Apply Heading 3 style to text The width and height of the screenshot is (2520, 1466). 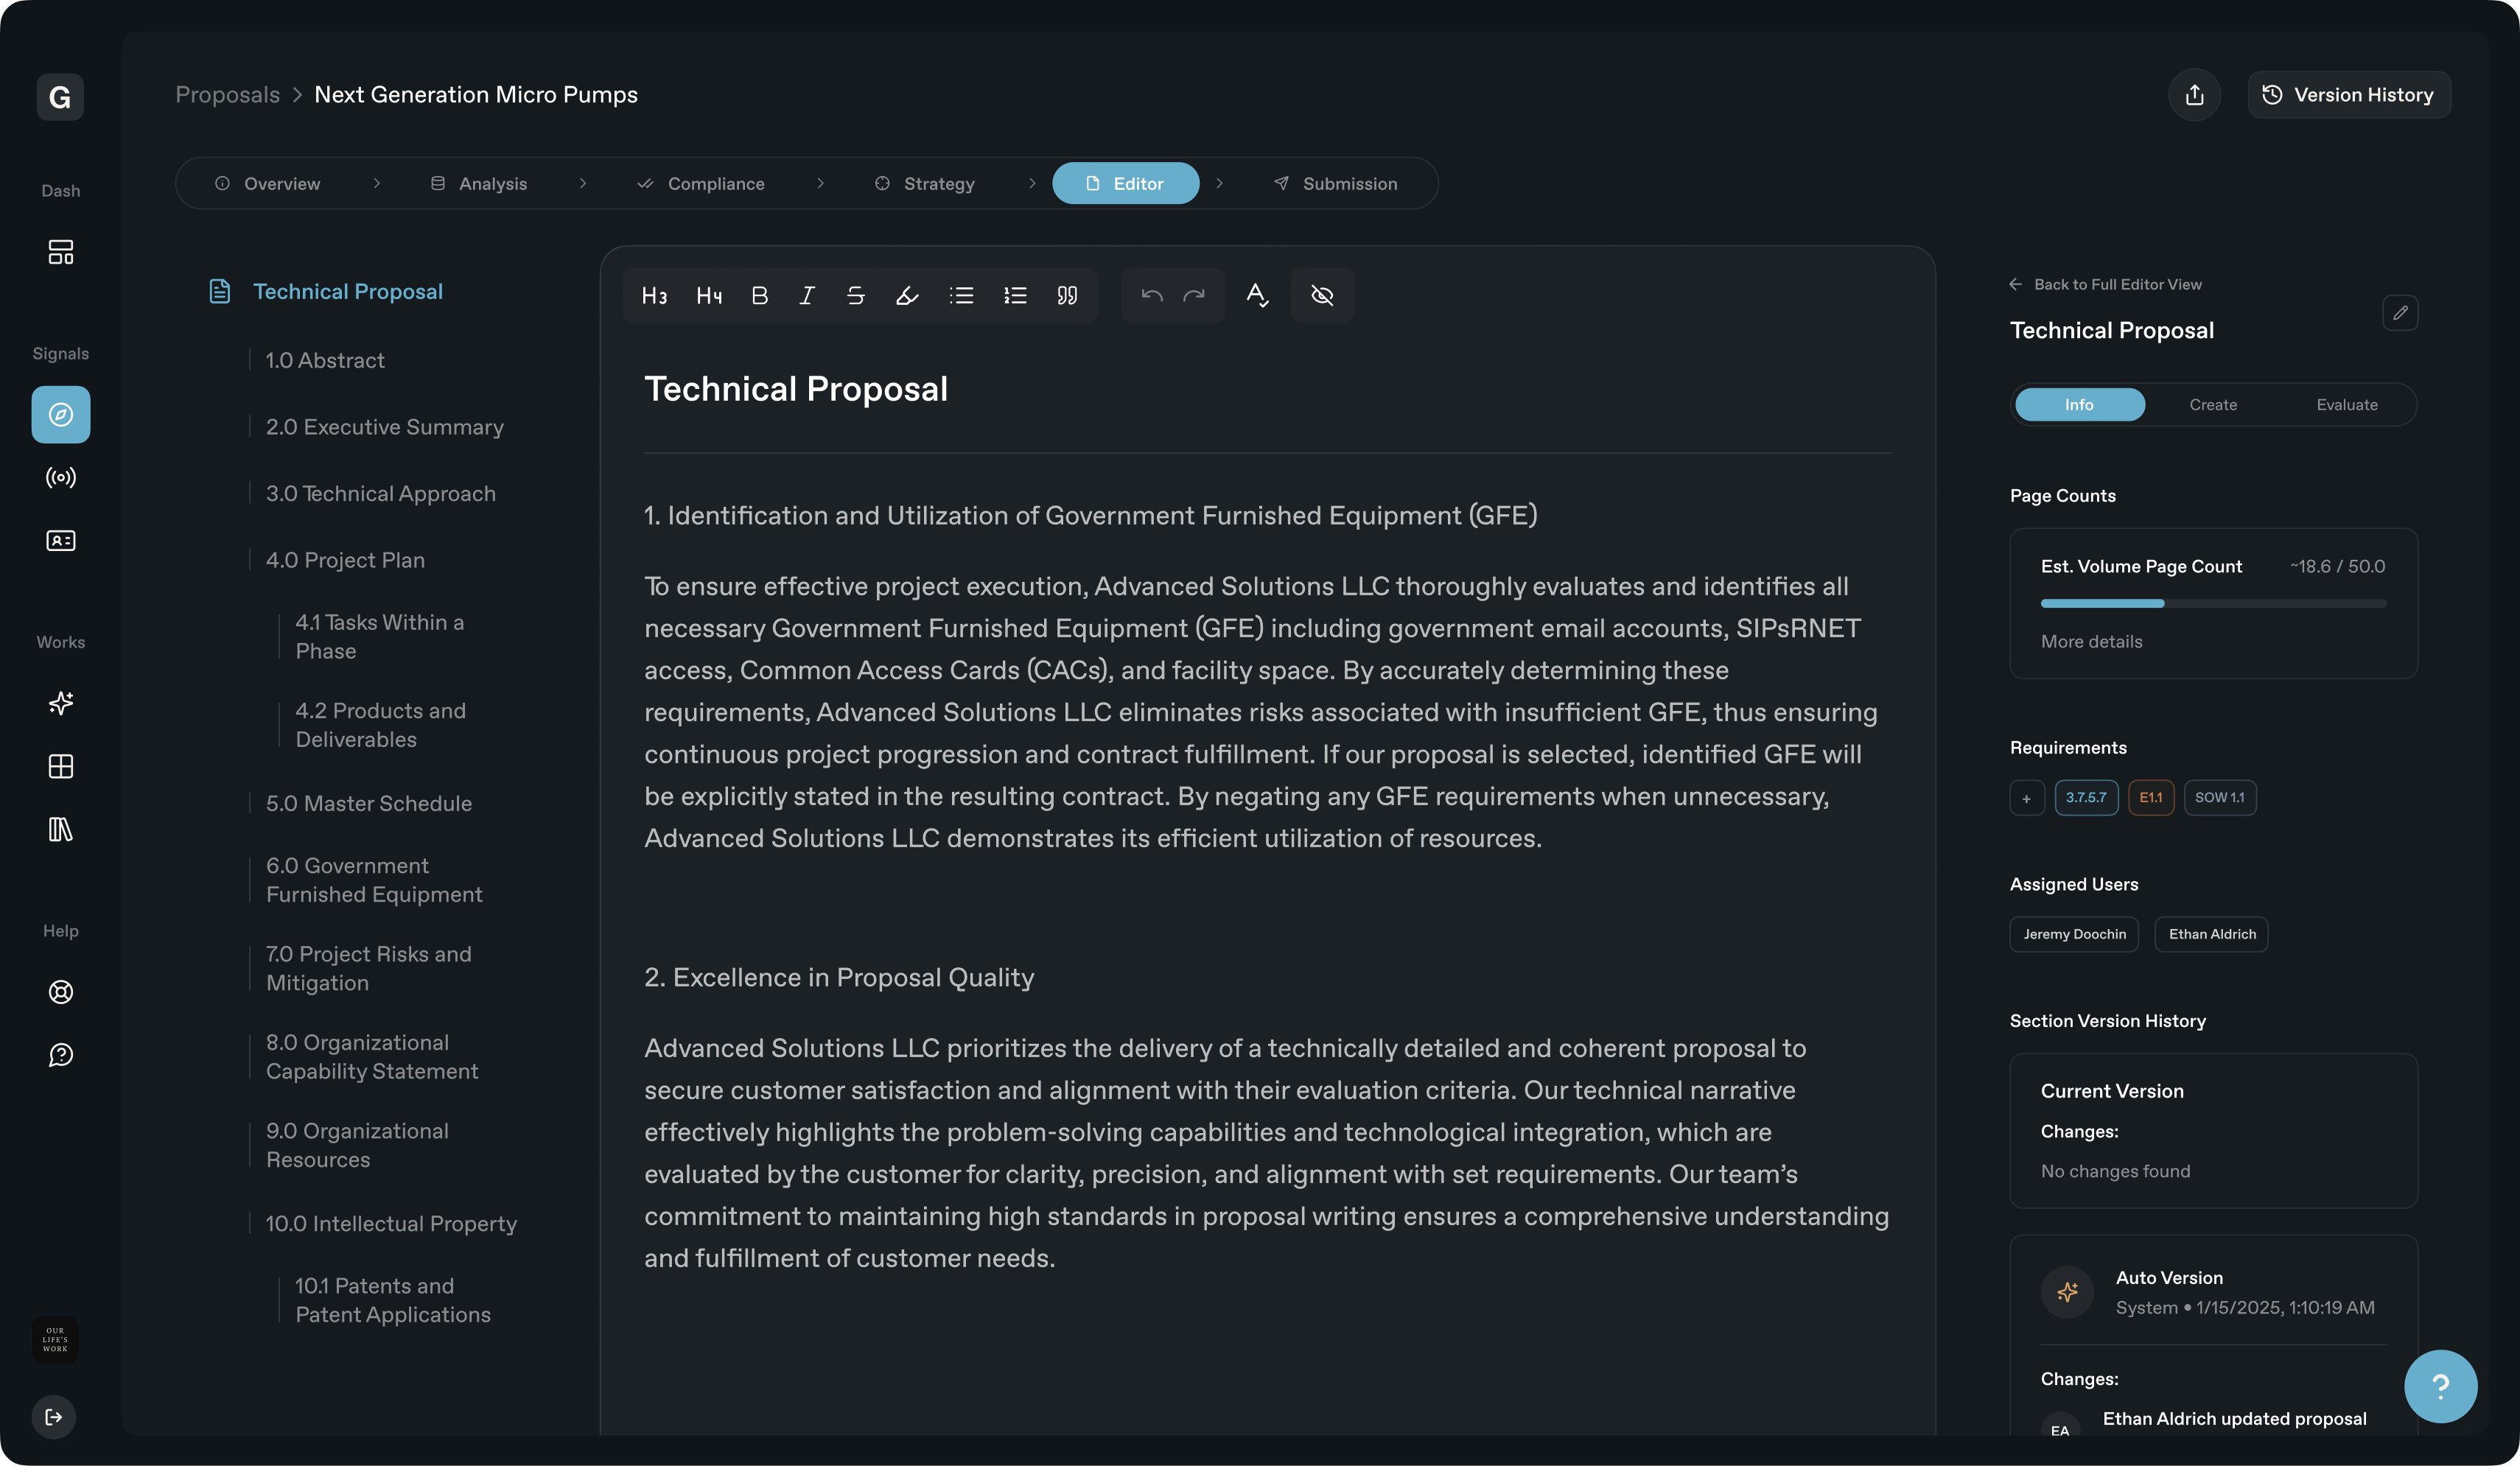point(654,295)
